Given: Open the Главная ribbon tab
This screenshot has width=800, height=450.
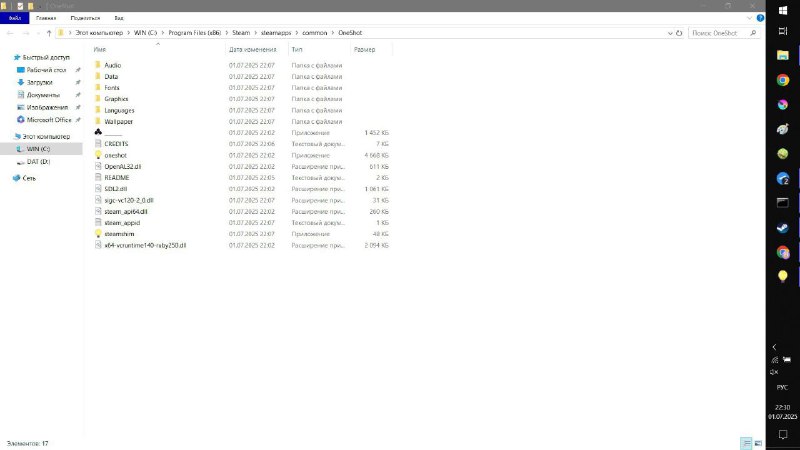Looking at the screenshot, I should click(46, 18).
